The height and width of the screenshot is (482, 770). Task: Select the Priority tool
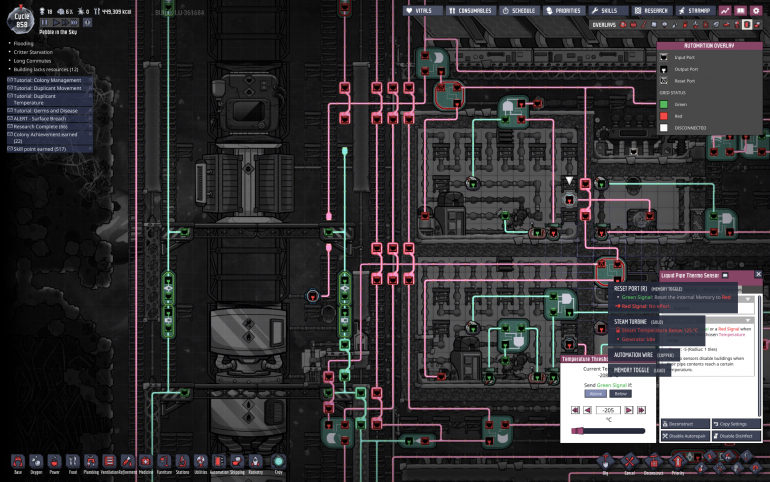click(x=677, y=462)
